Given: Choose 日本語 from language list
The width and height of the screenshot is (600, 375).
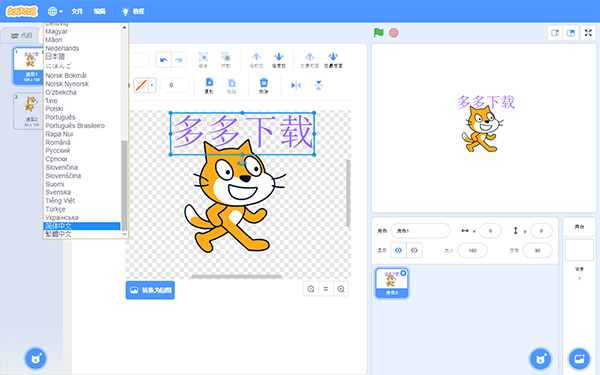Looking at the screenshot, I should click(x=55, y=57).
